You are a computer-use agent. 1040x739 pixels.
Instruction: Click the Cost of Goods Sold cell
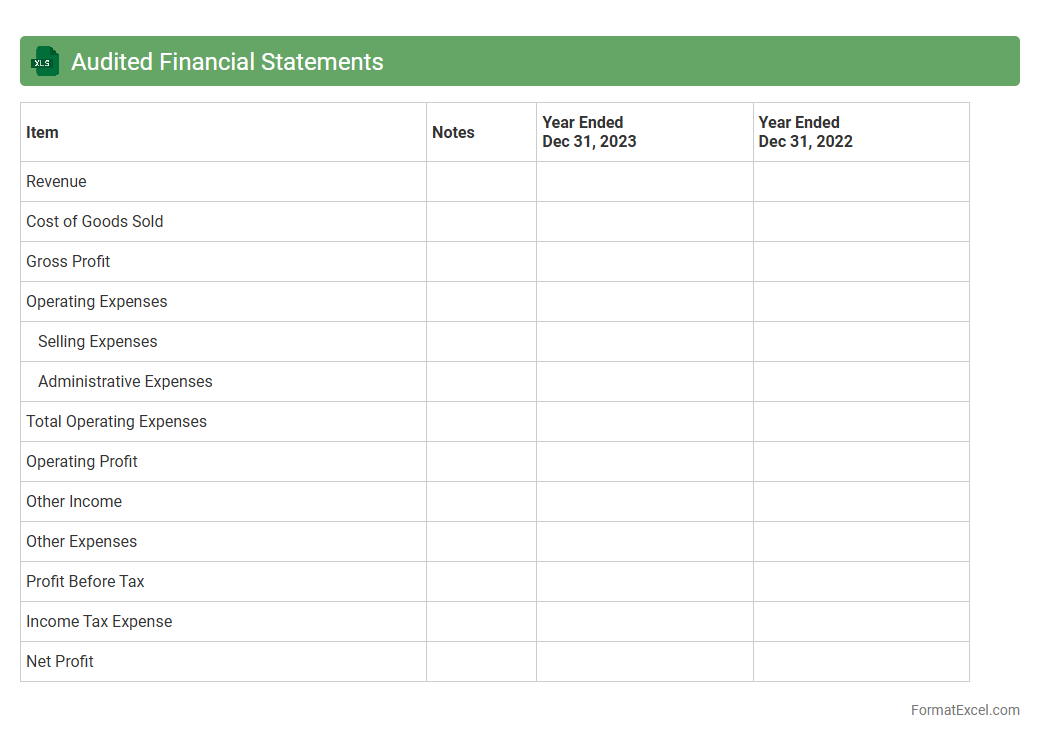95,222
